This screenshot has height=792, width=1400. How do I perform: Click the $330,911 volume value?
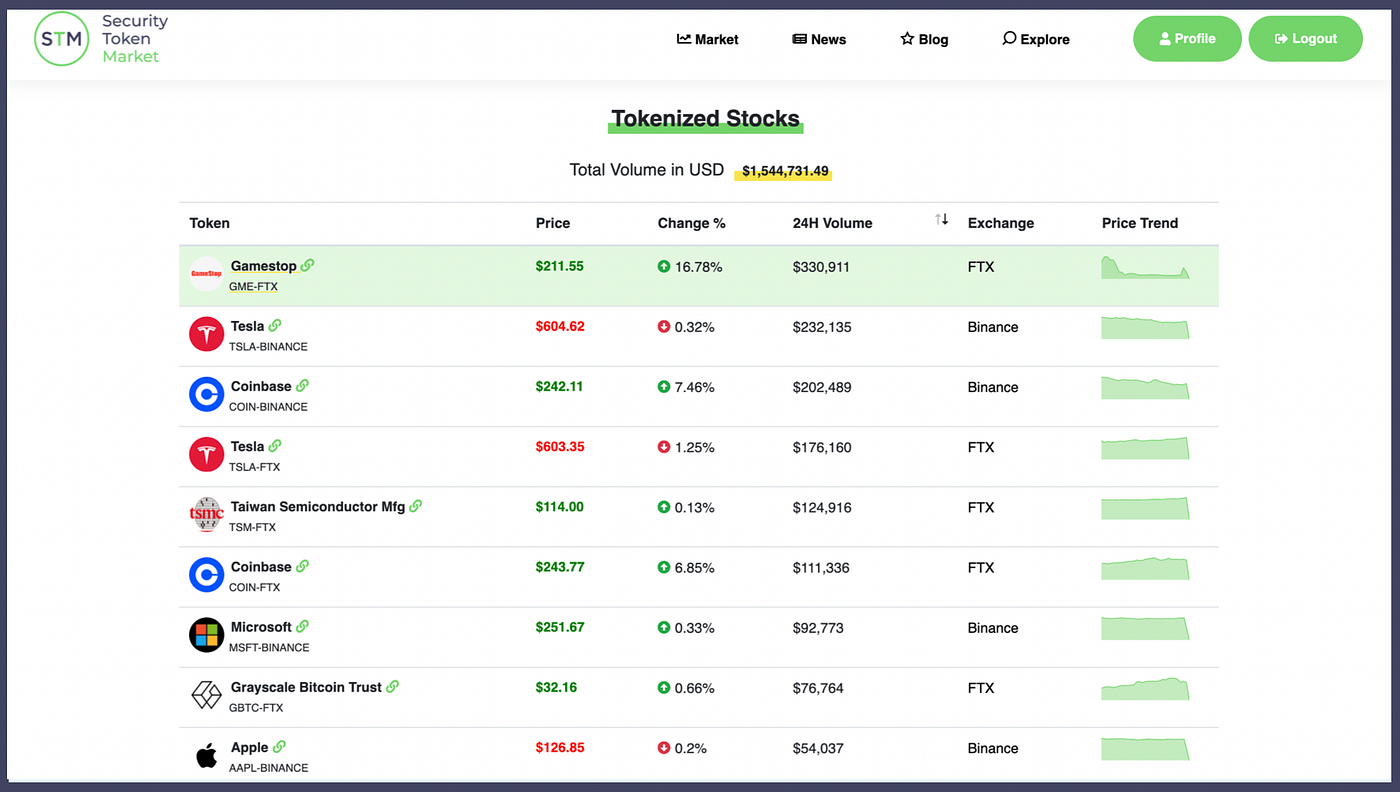coord(821,267)
